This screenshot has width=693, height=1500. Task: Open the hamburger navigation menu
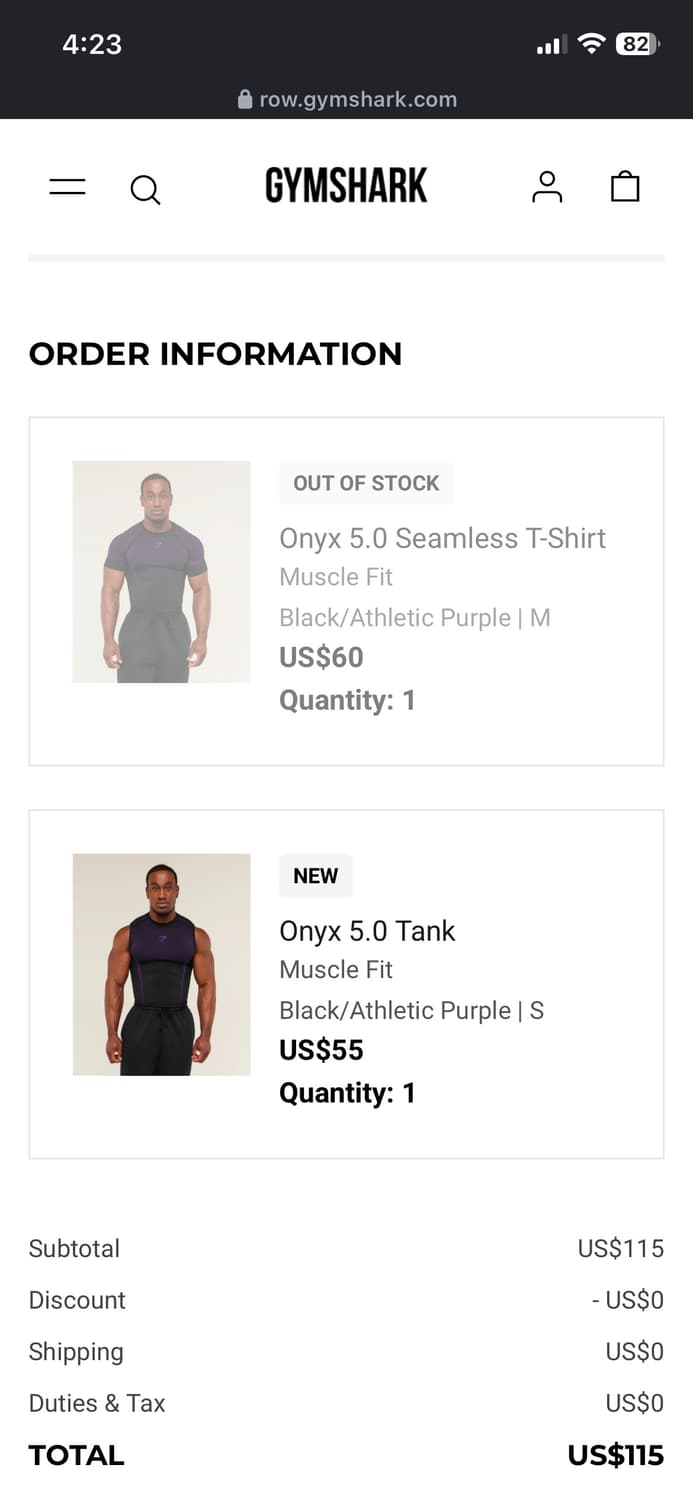[x=67, y=187]
